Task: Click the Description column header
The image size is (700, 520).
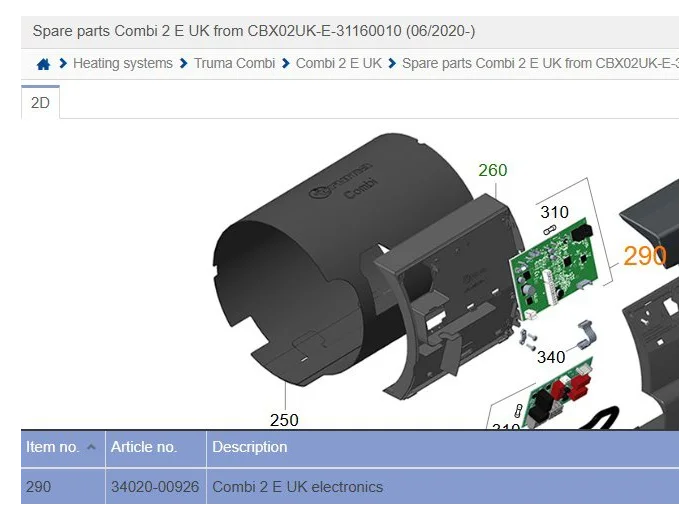Action: pyautogui.click(x=442, y=448)
